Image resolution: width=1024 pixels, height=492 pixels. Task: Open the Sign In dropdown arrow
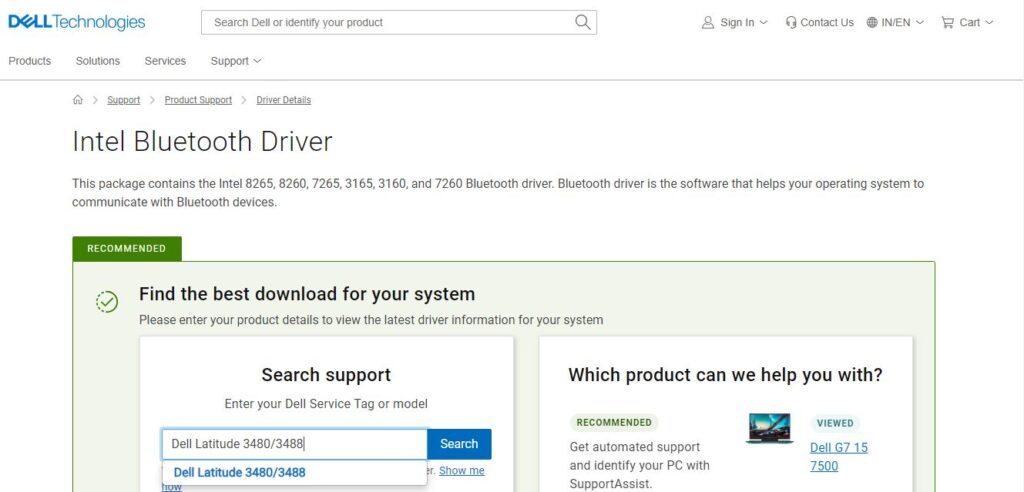click(763, 22)
